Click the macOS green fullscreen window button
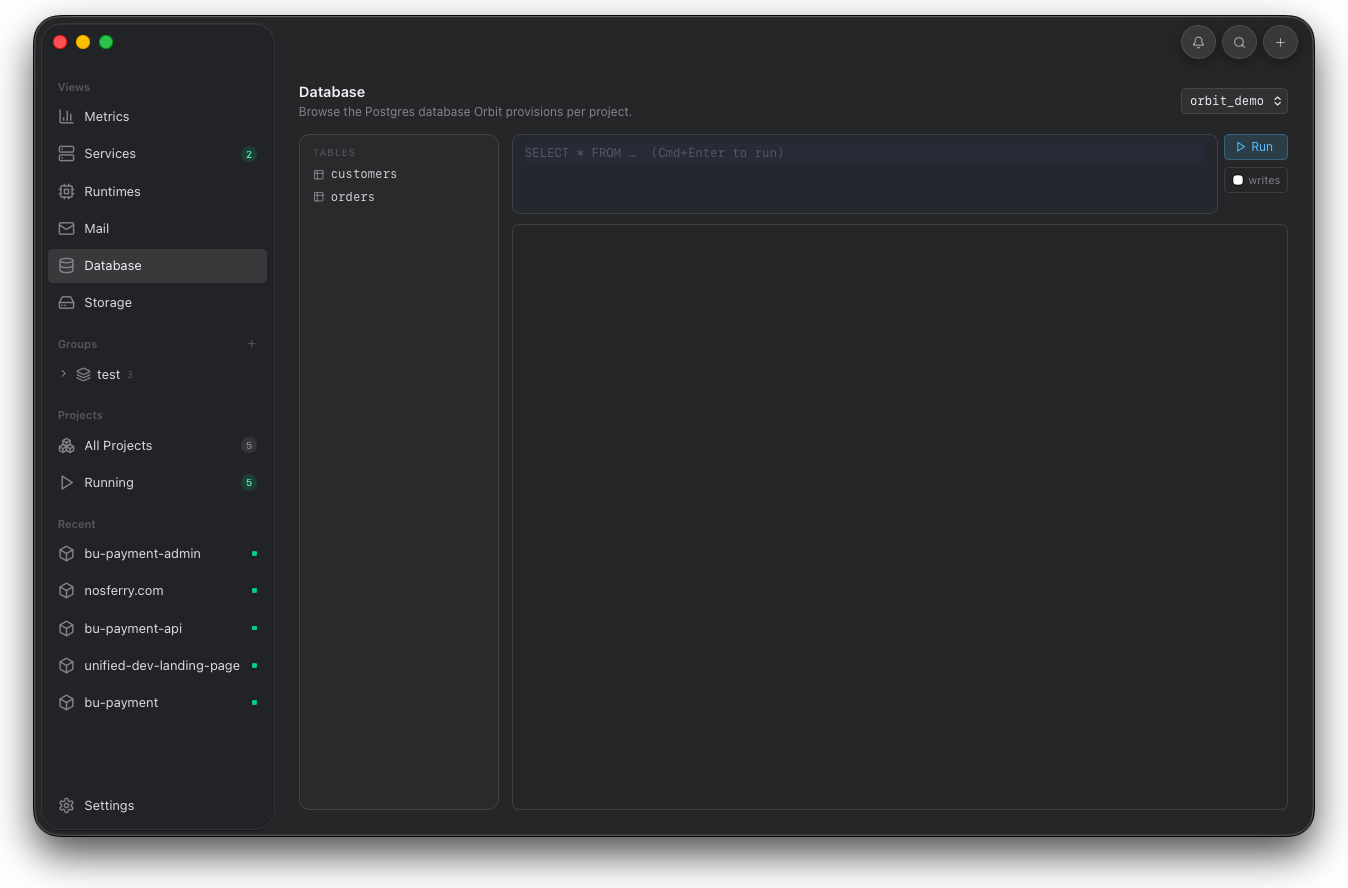 [106, 42]
